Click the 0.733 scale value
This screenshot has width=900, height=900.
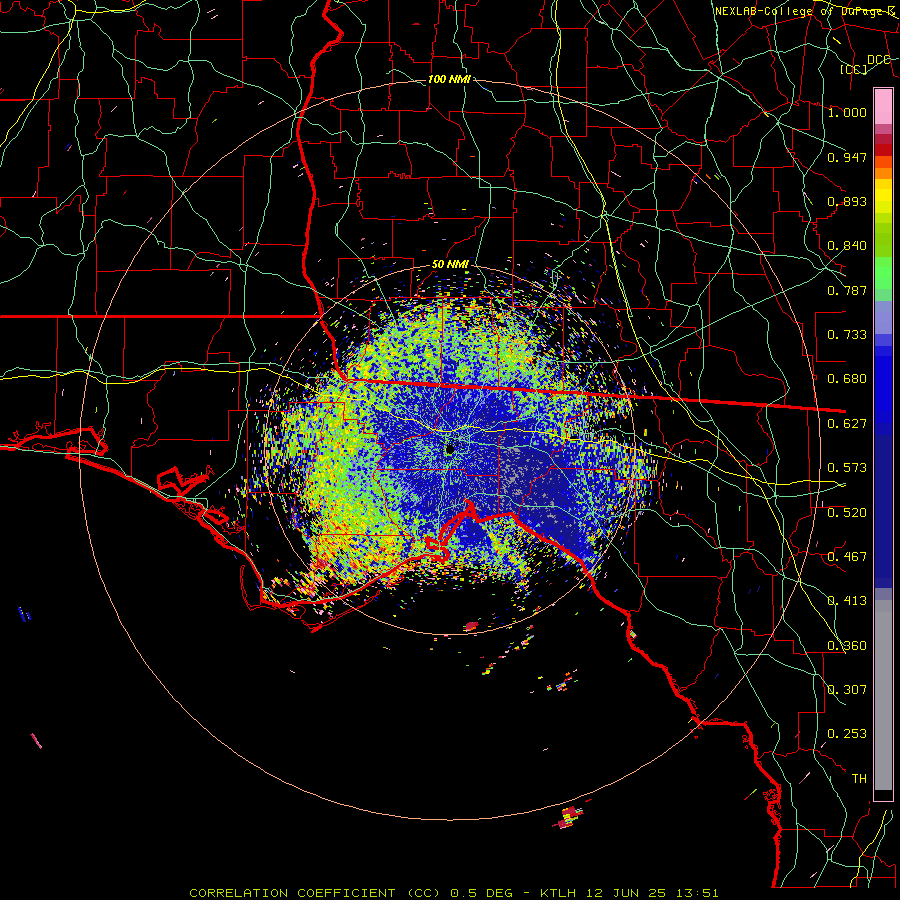(x=847, y=335)
